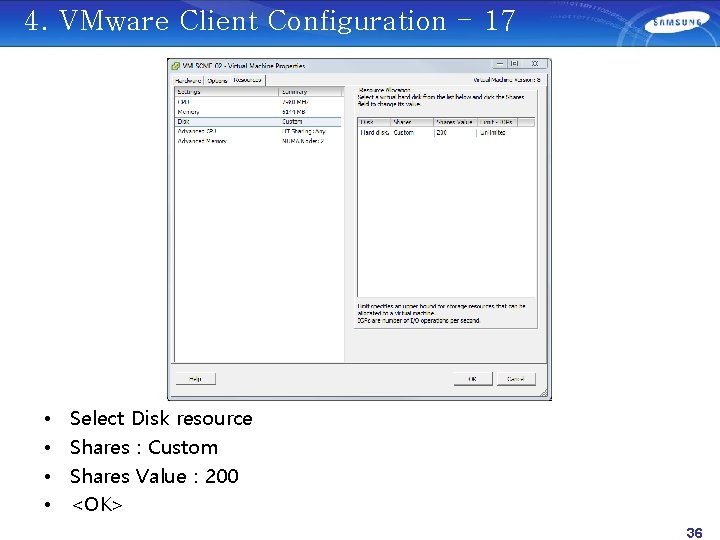Viewport: 720px width, 540px height.
Task: Click the Shares Value field showing 200
Action: coord(455,133)
